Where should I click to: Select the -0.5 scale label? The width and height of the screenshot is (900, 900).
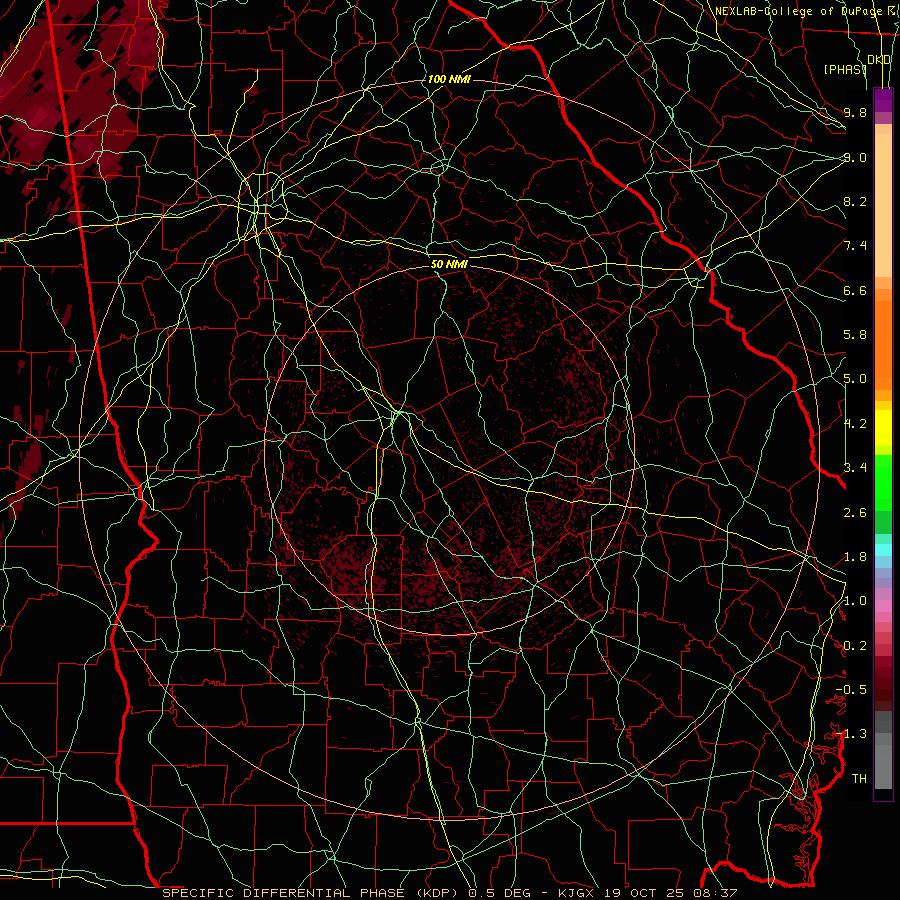click(x=851, y=690)
